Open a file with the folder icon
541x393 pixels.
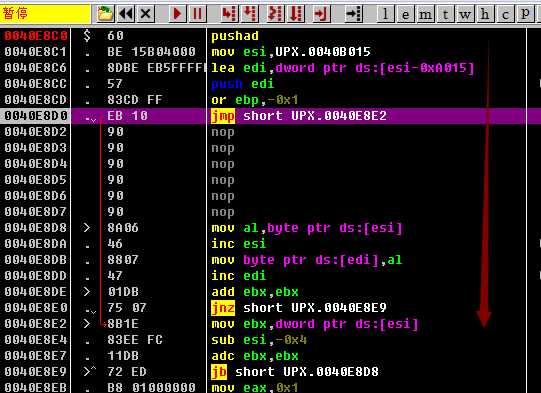click(x=105, y=14)
